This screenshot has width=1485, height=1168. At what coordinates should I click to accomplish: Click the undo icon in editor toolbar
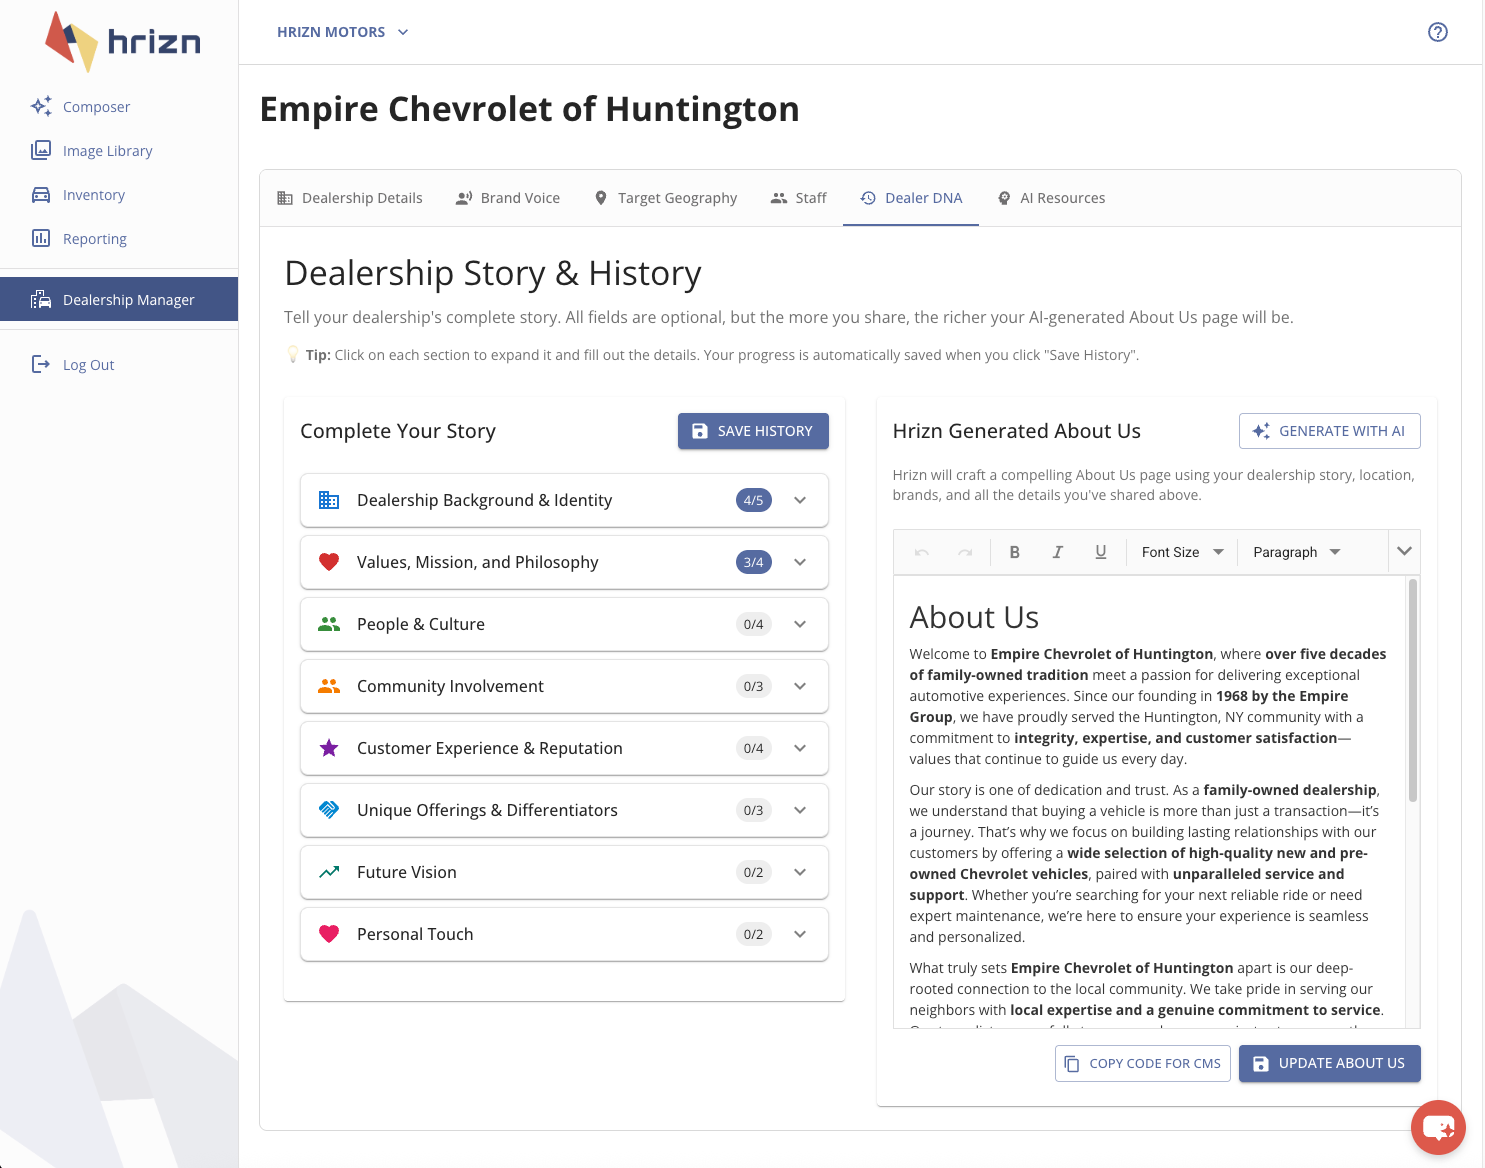[x=922, y=552]
